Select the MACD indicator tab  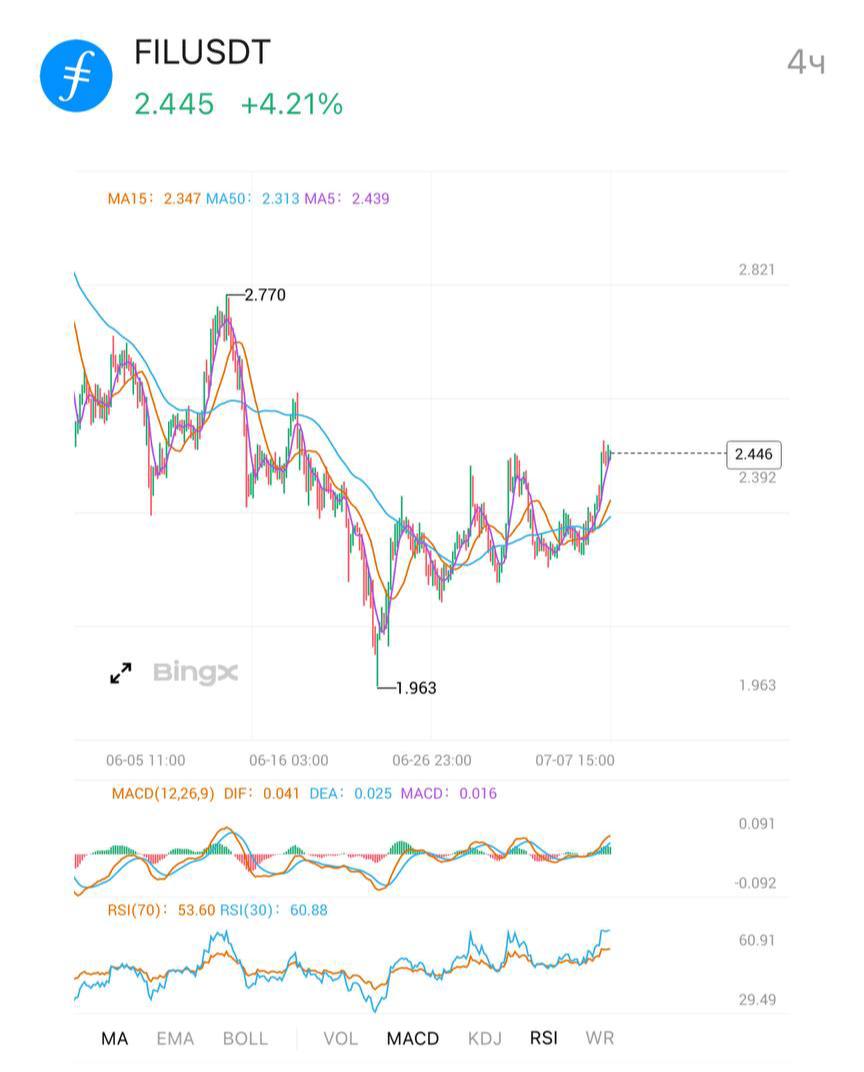click(412, 1038)
